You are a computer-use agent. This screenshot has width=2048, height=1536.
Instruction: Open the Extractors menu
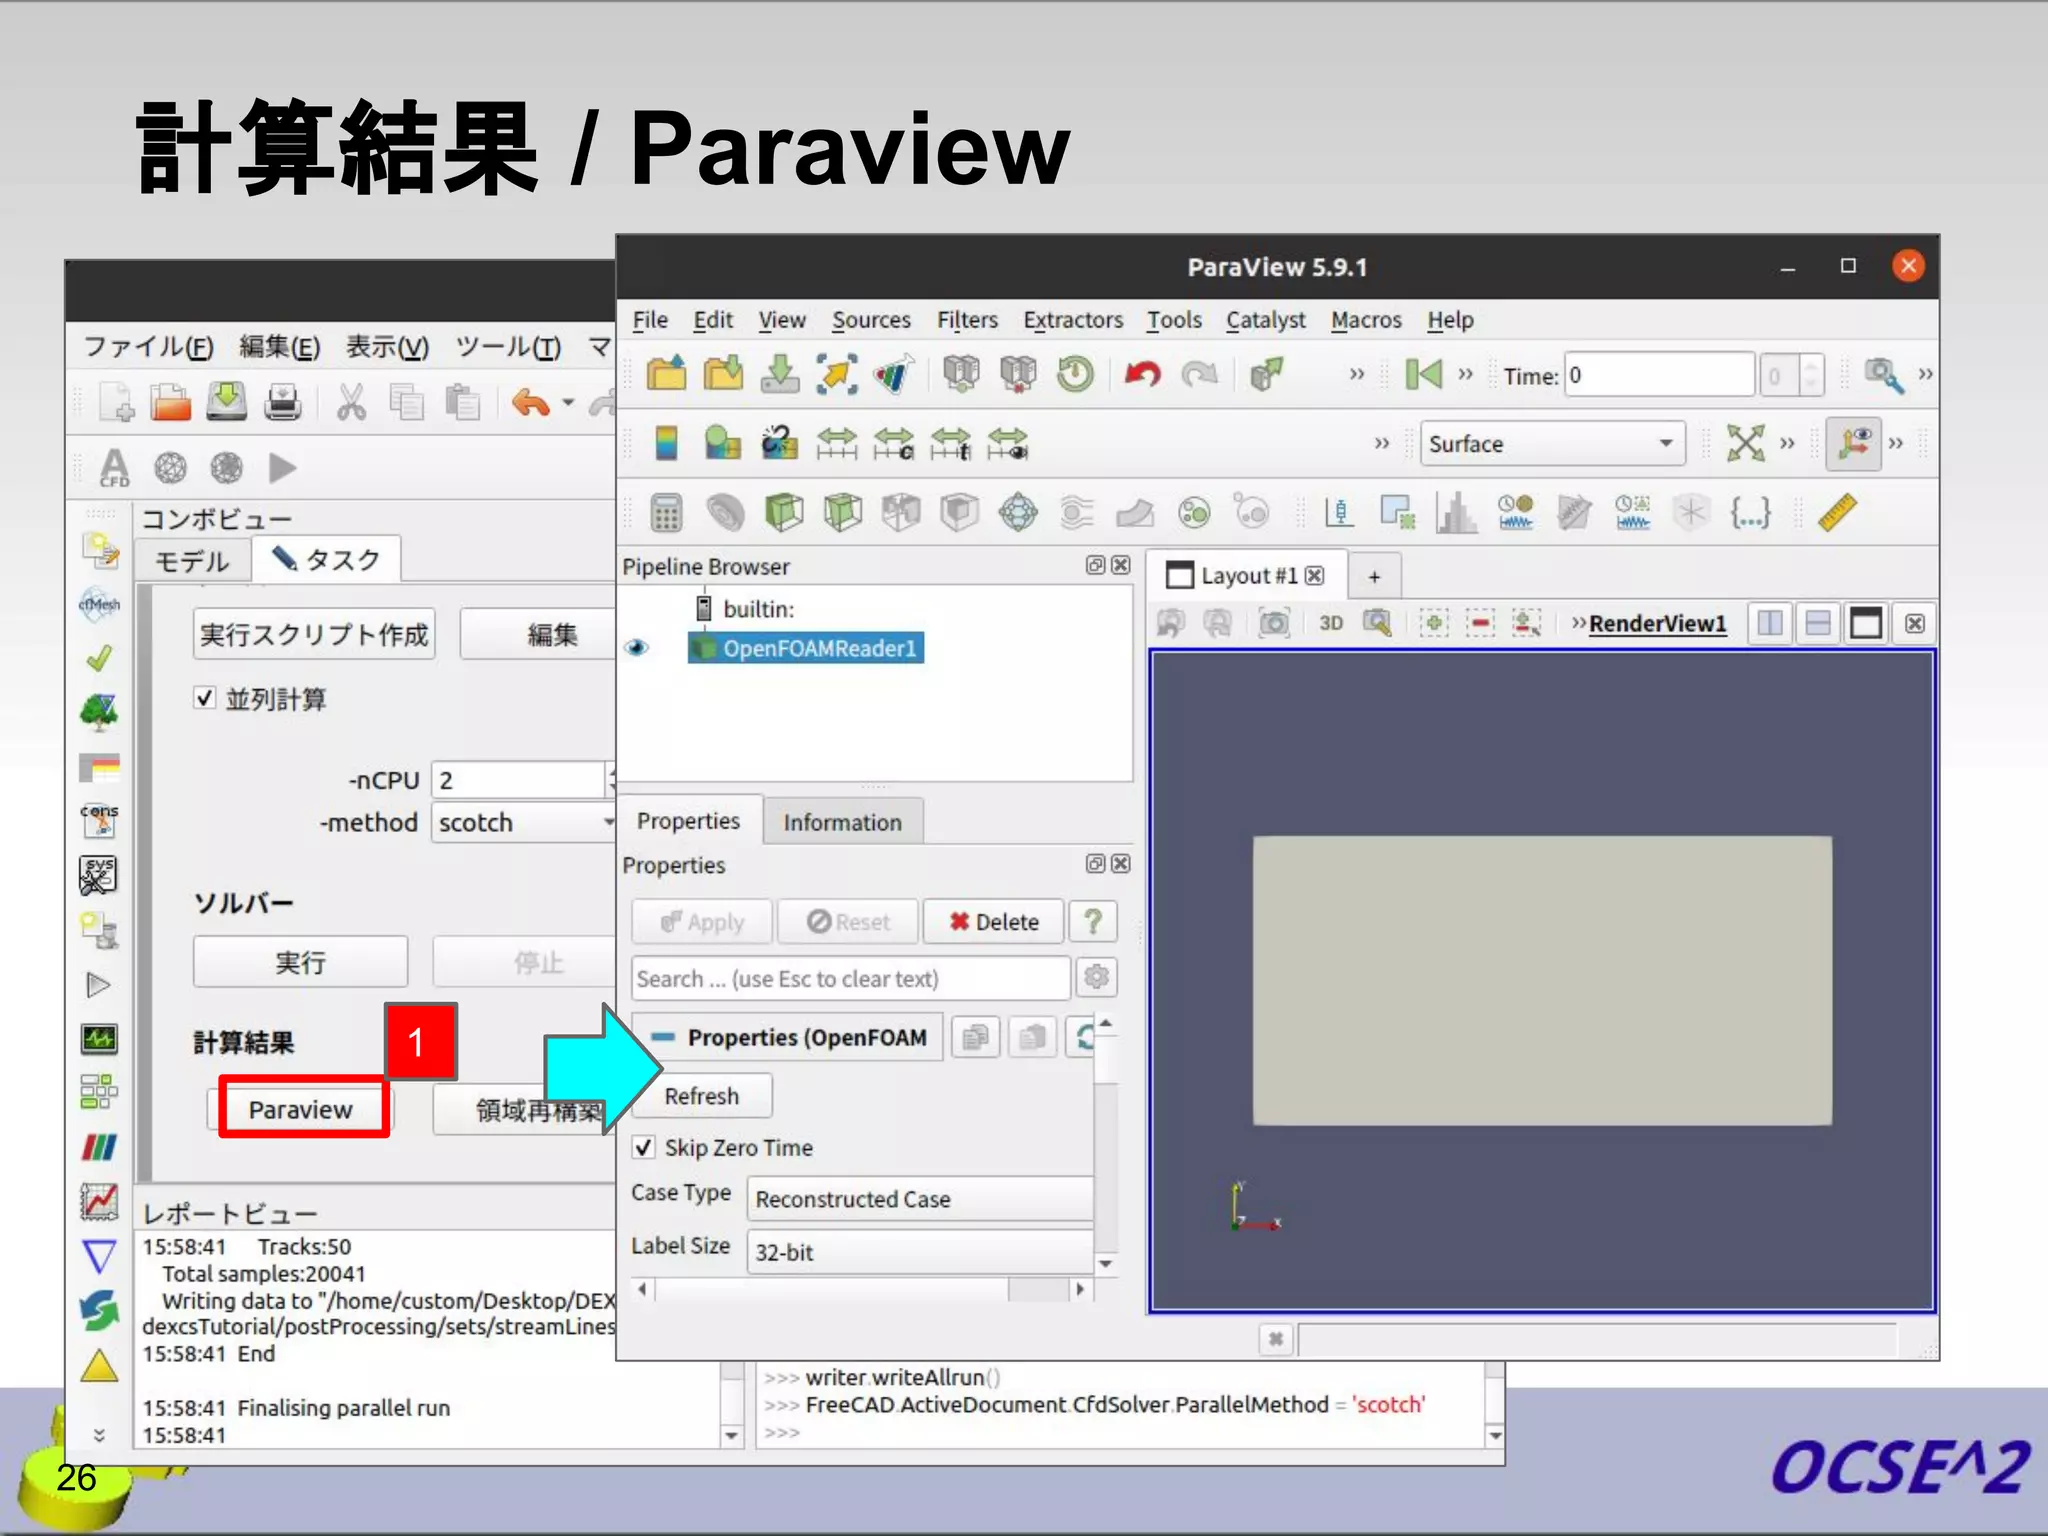click(1072, 320)
